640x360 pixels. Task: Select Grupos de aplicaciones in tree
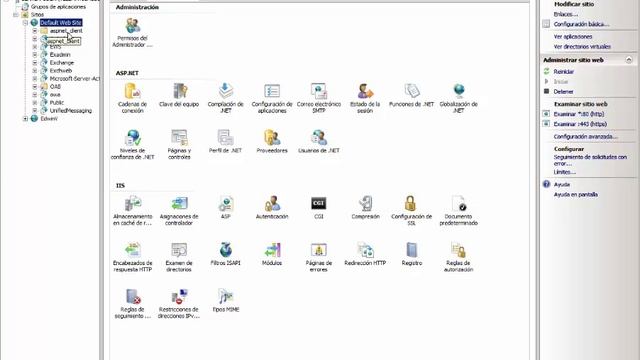tap(58, 7)
